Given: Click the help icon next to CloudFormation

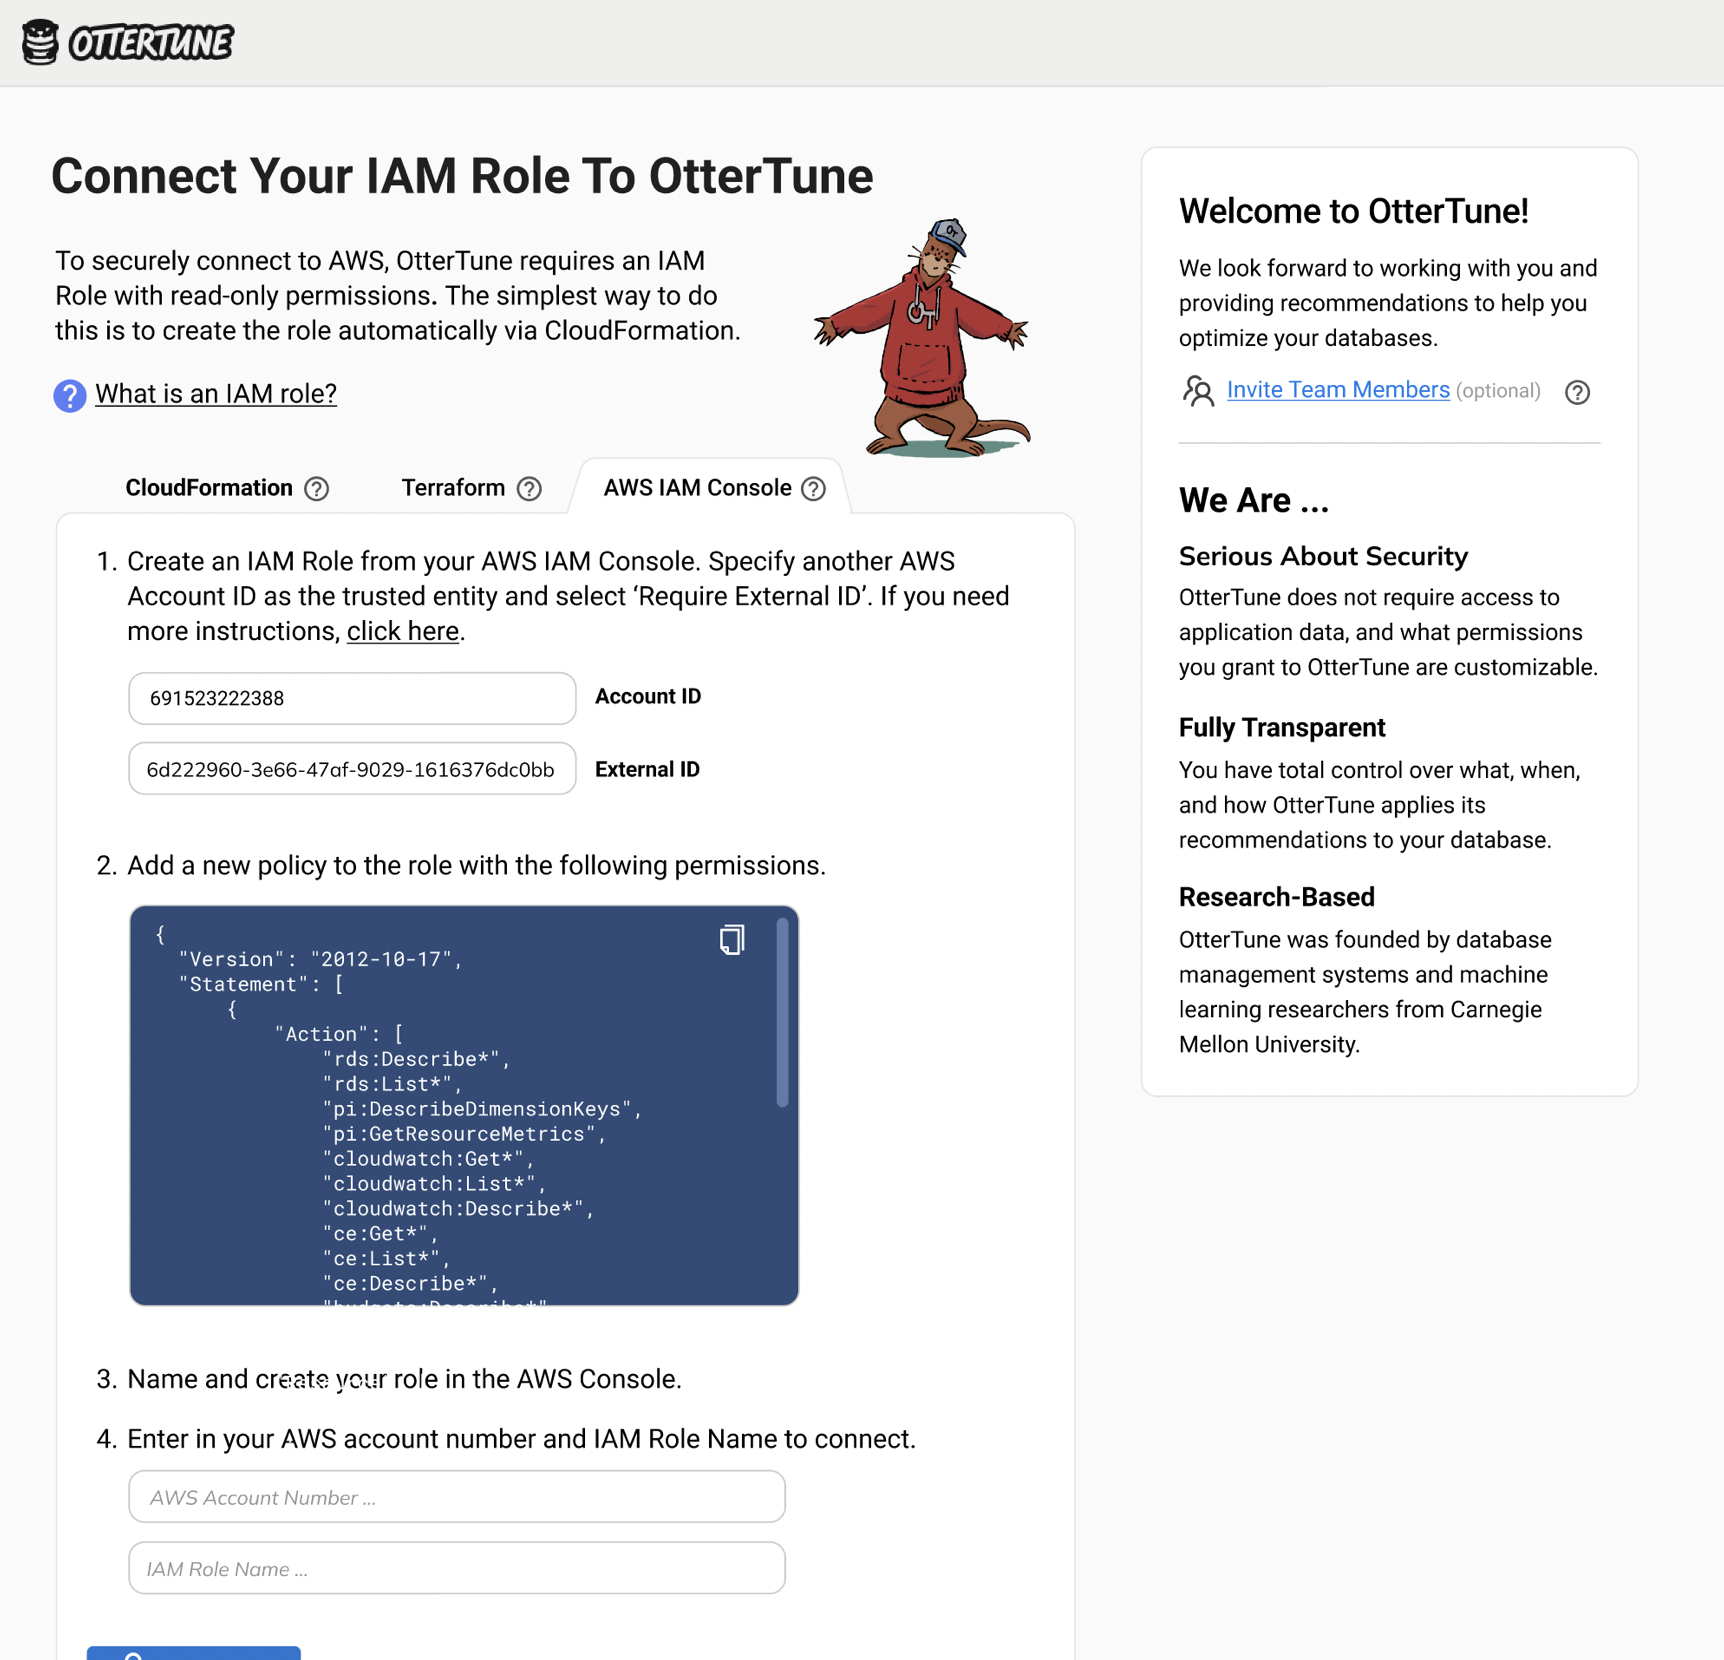Looking at the screenshot, I should coord(317,489).
